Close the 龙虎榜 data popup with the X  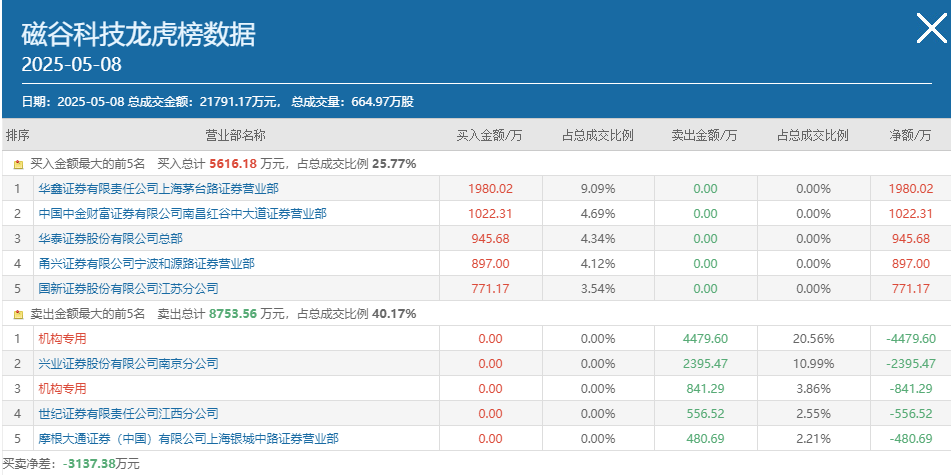[931, 29]
